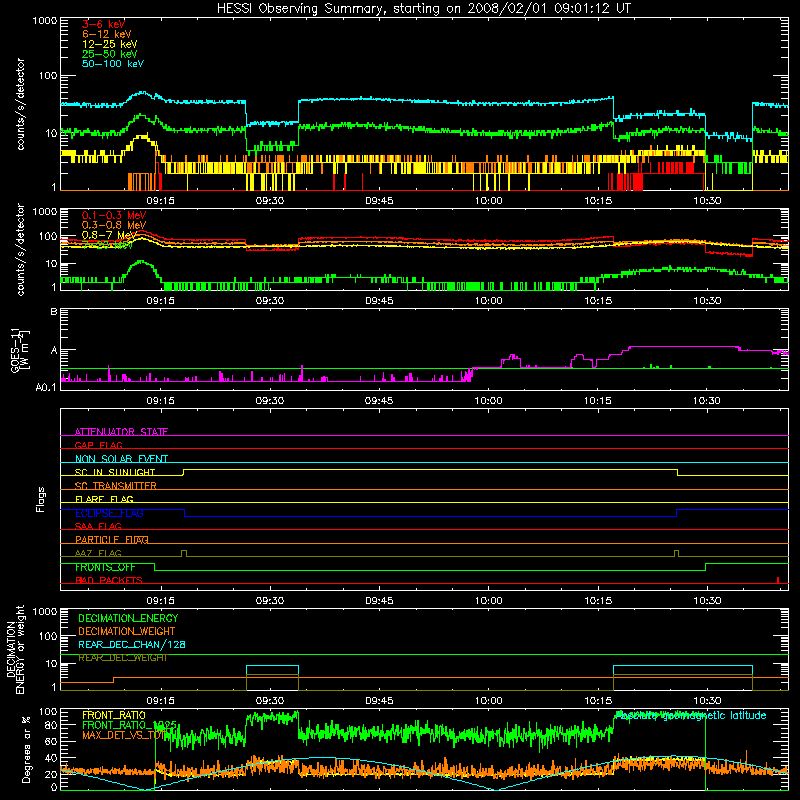Select the 12-25 keV legend label
This screenshot has height=800, width=800.
pos(110,44)
